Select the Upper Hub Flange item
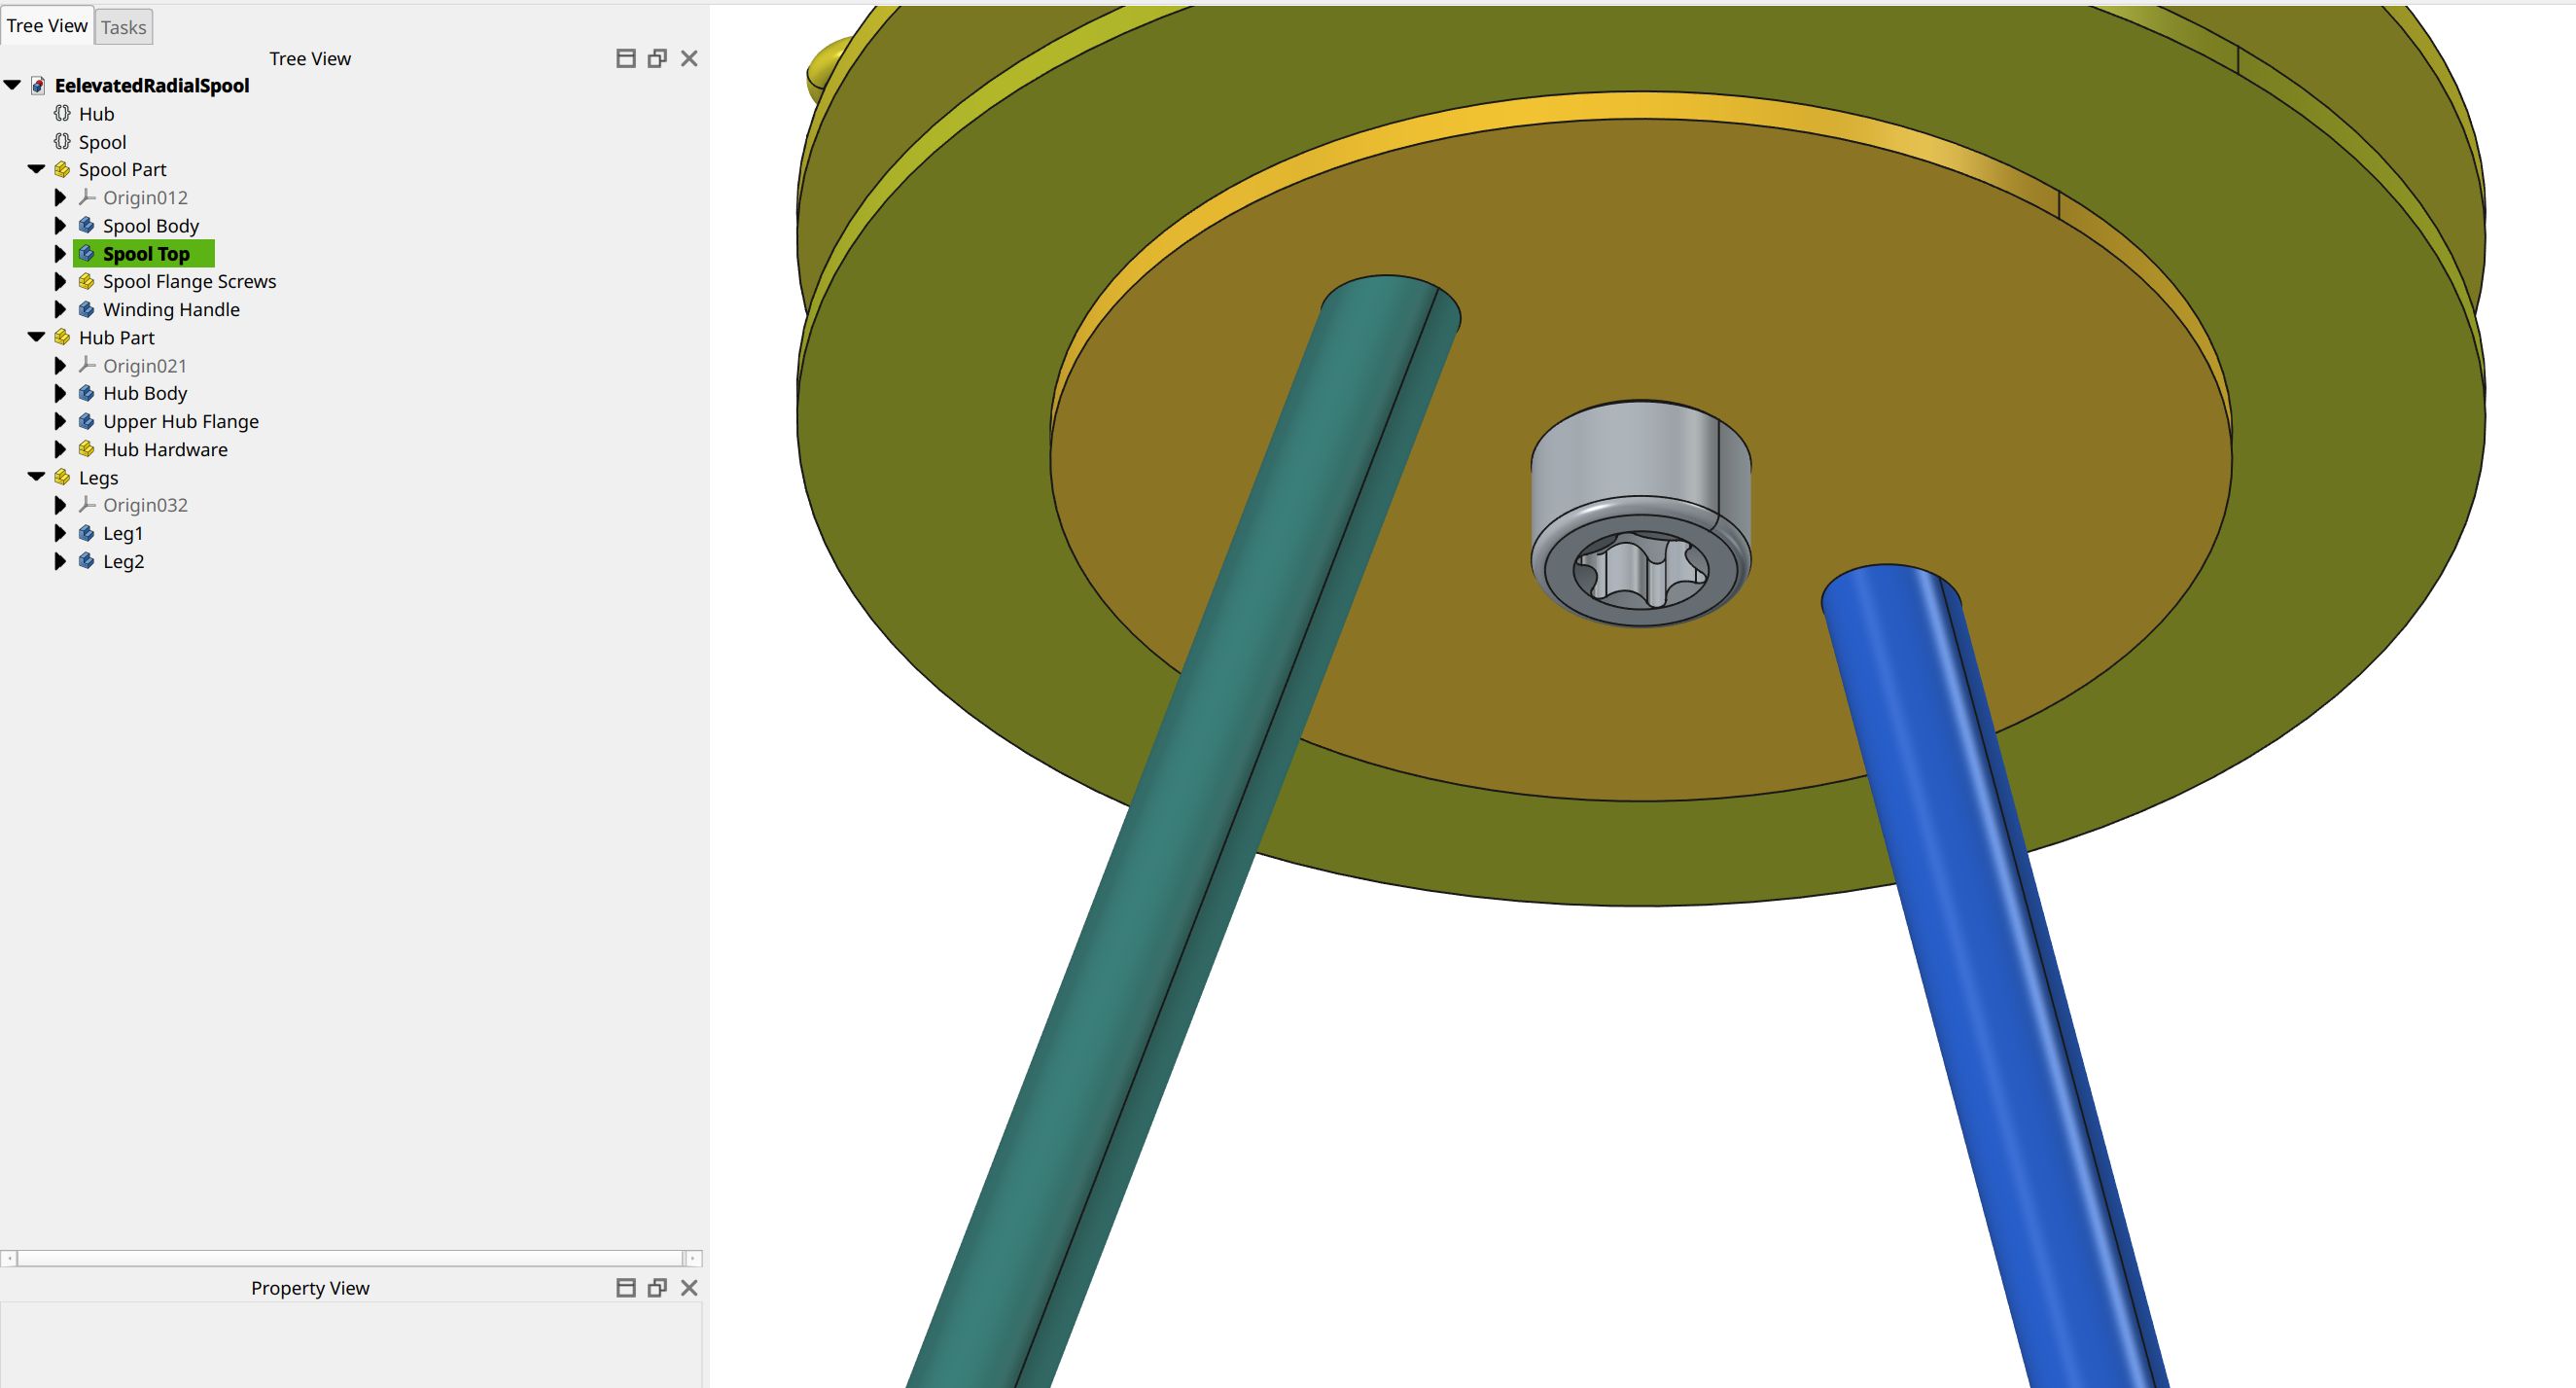 coord(180,421)
